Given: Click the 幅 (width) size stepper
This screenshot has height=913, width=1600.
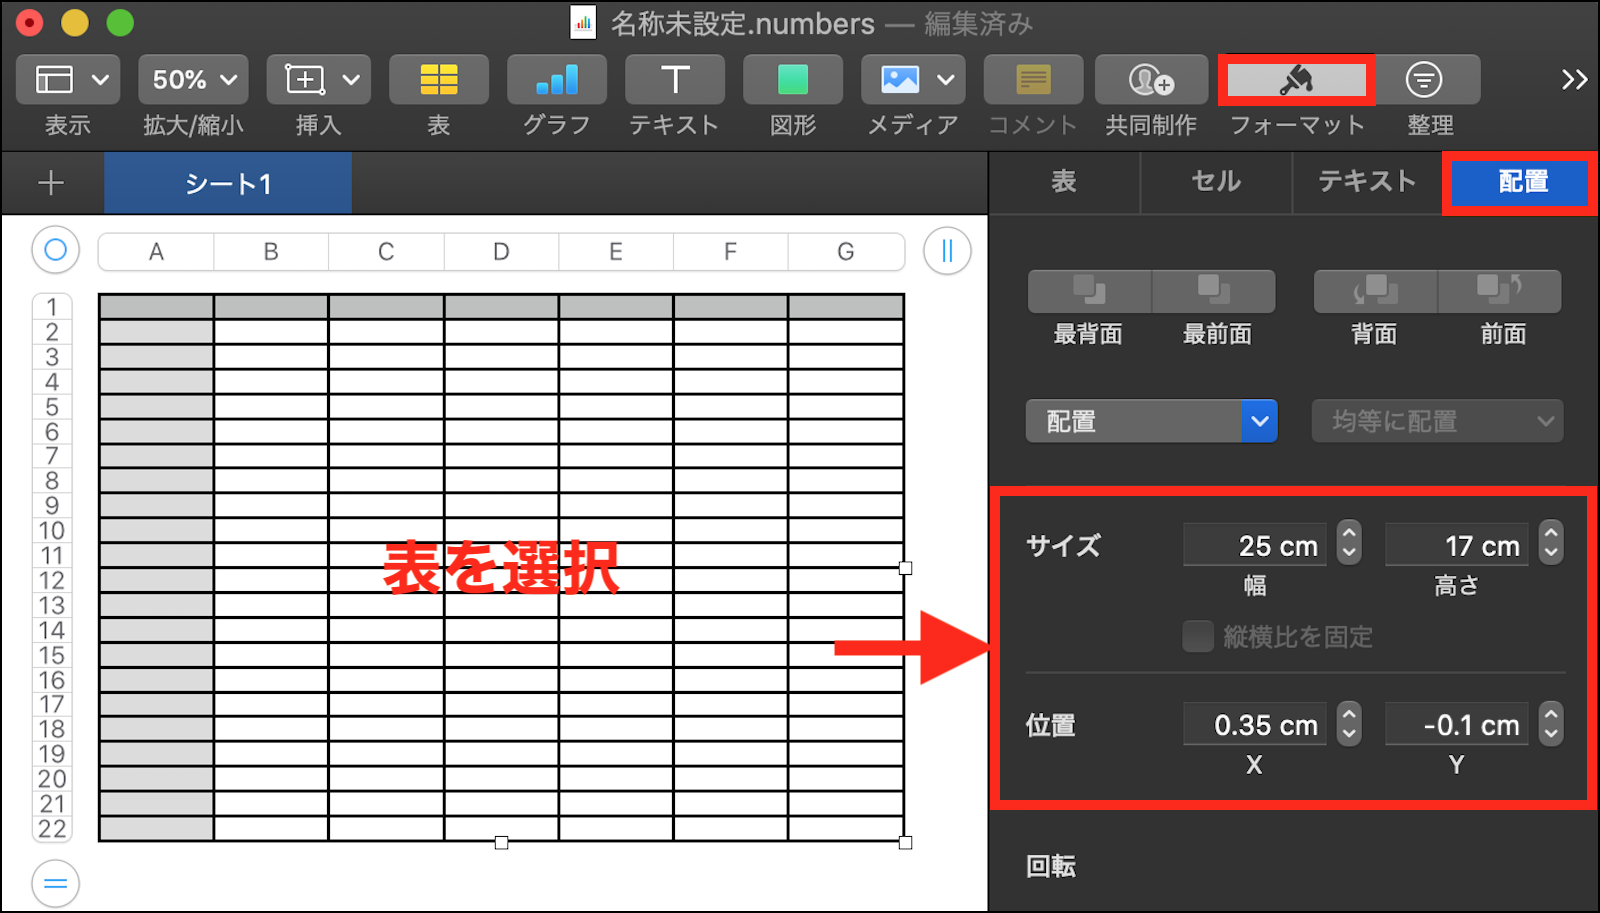Looking at the screenshot, I should coord(1349,544).
